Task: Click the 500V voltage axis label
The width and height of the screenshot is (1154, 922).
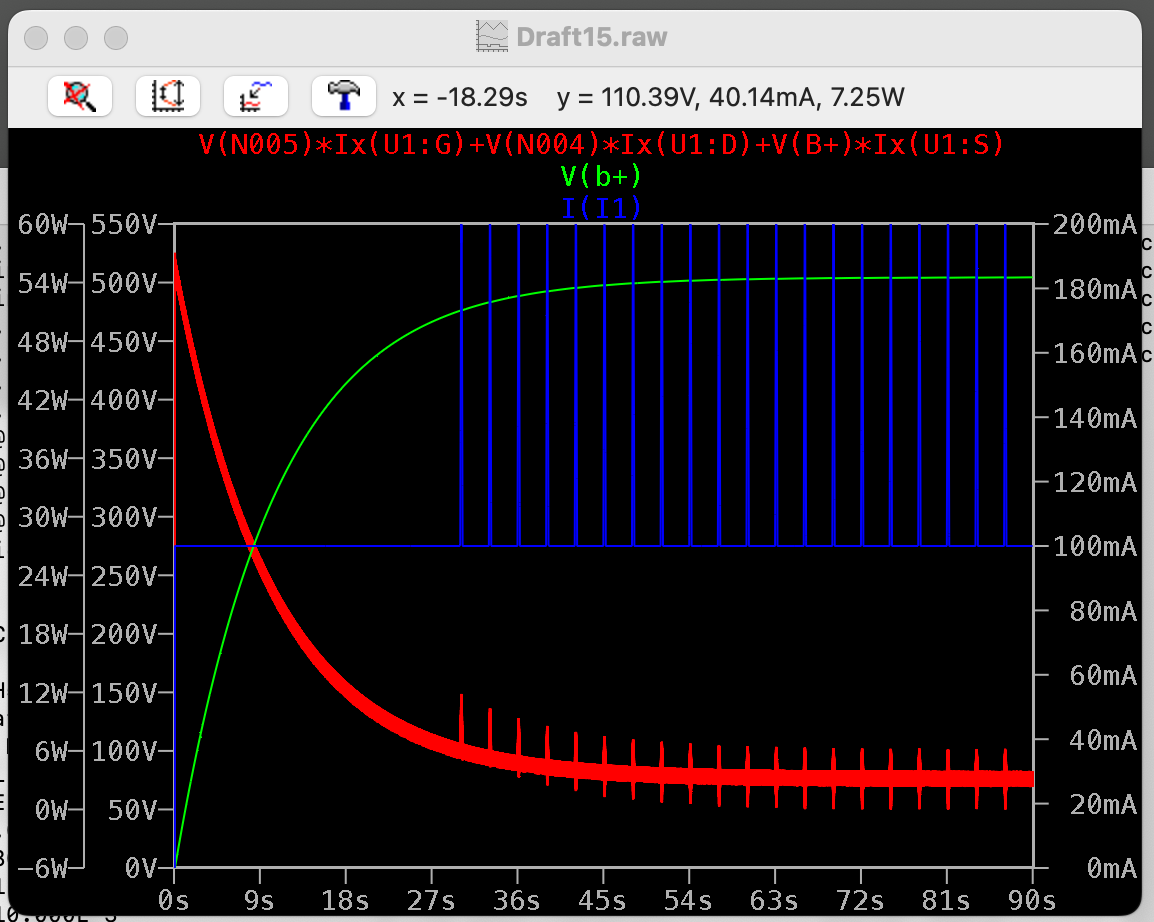Action: coord(124,283)
